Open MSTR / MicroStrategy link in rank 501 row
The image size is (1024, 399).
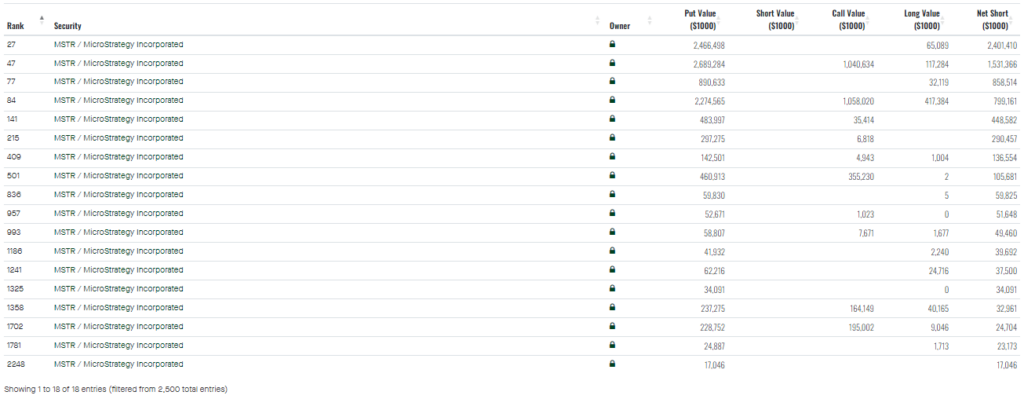pos(118,176)
